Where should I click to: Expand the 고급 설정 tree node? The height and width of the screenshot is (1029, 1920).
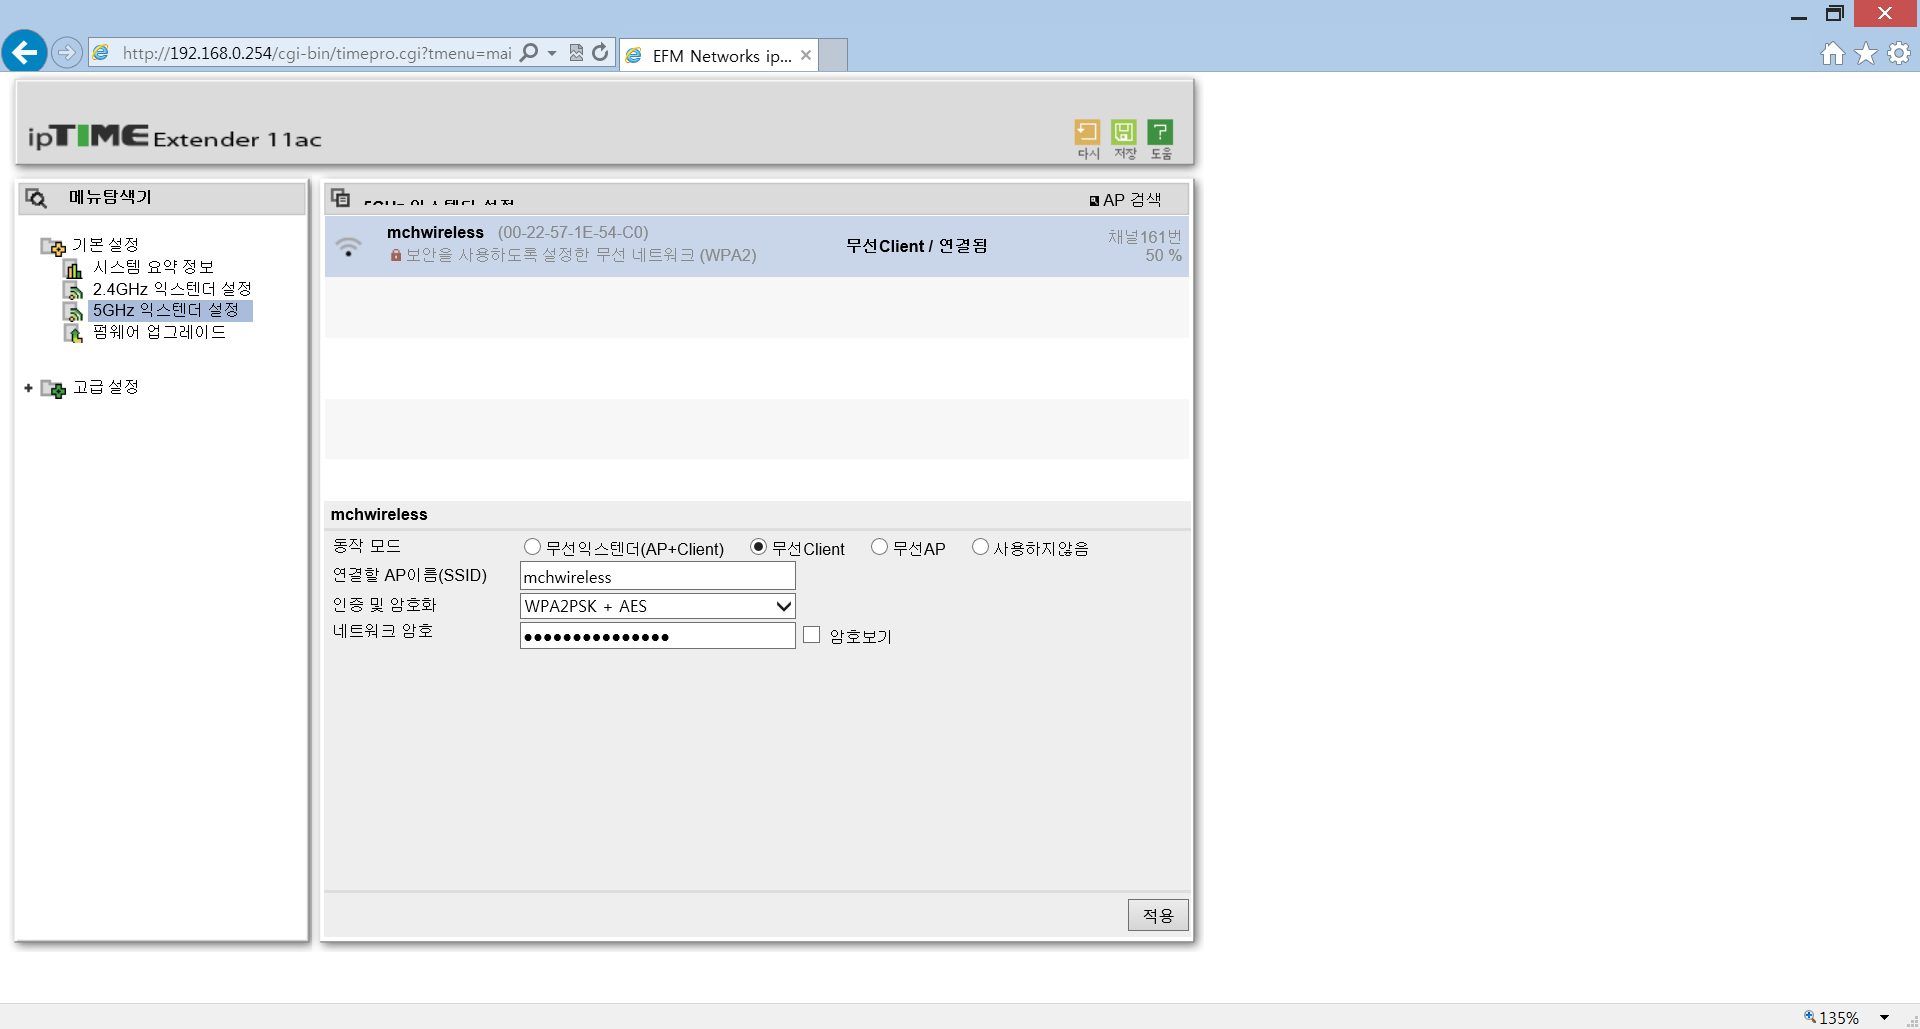point(28,388)
